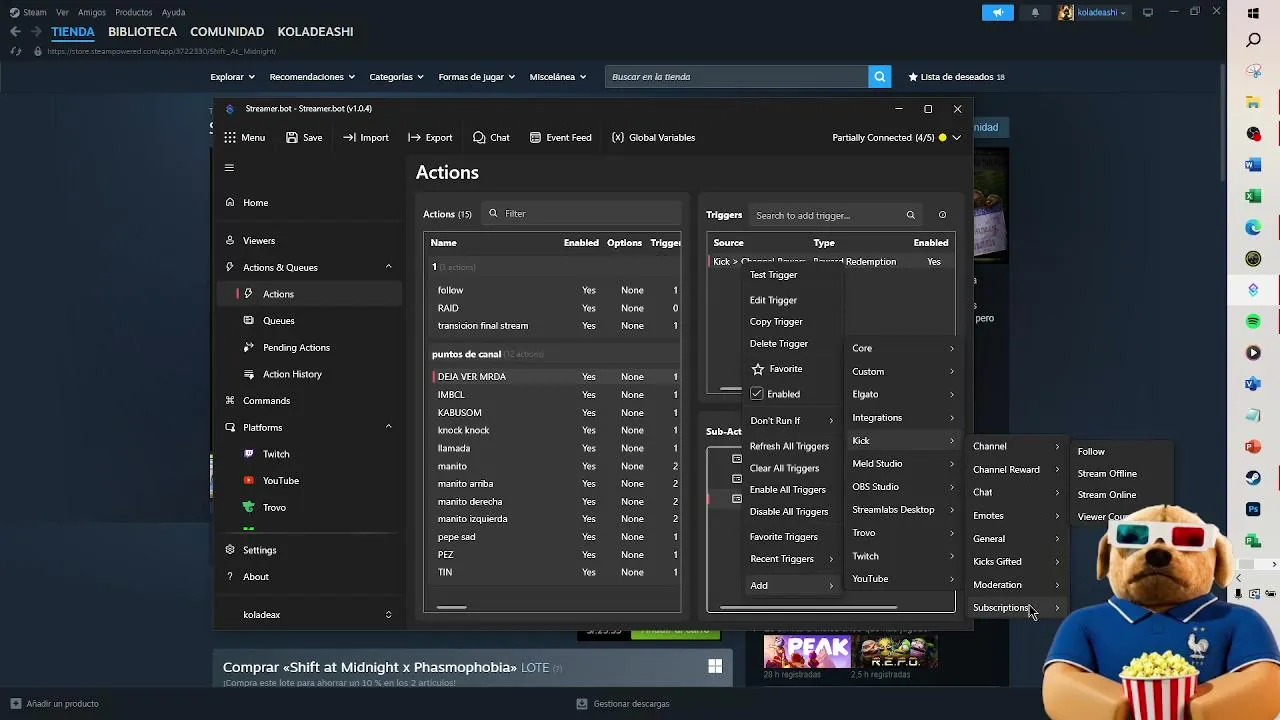Open Photoshop from the Windows taskbar

[1254, 509]
